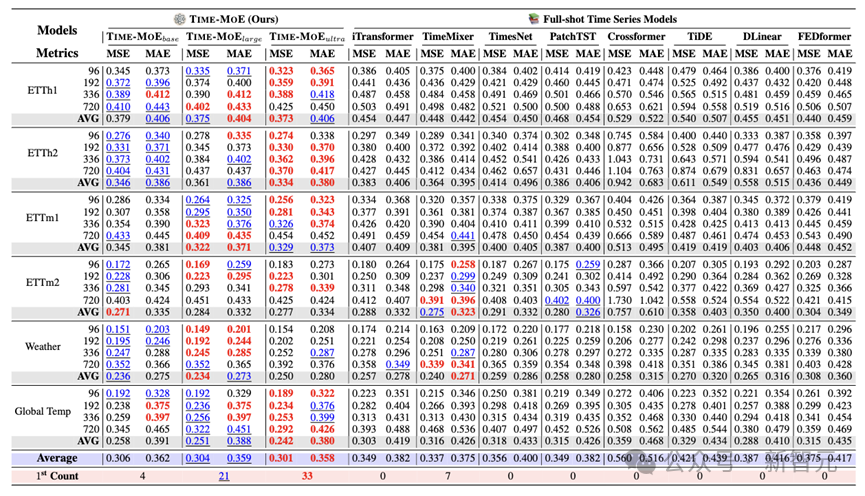Click the Crossformer column header

pyautogui.click(x=634, y=36)
